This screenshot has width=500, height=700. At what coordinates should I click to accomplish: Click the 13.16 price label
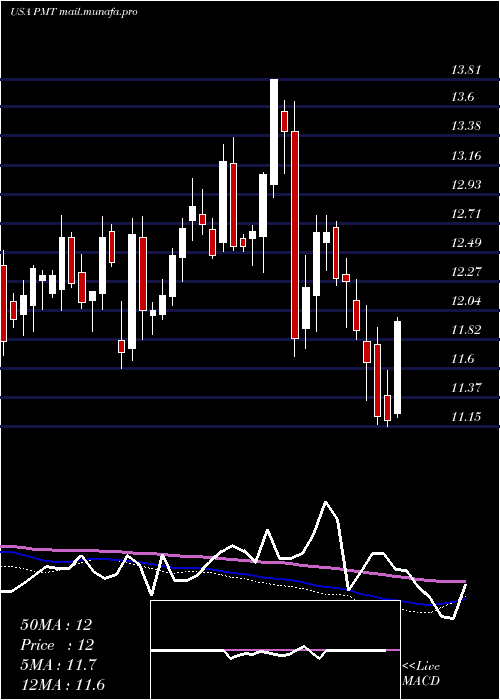466,156
